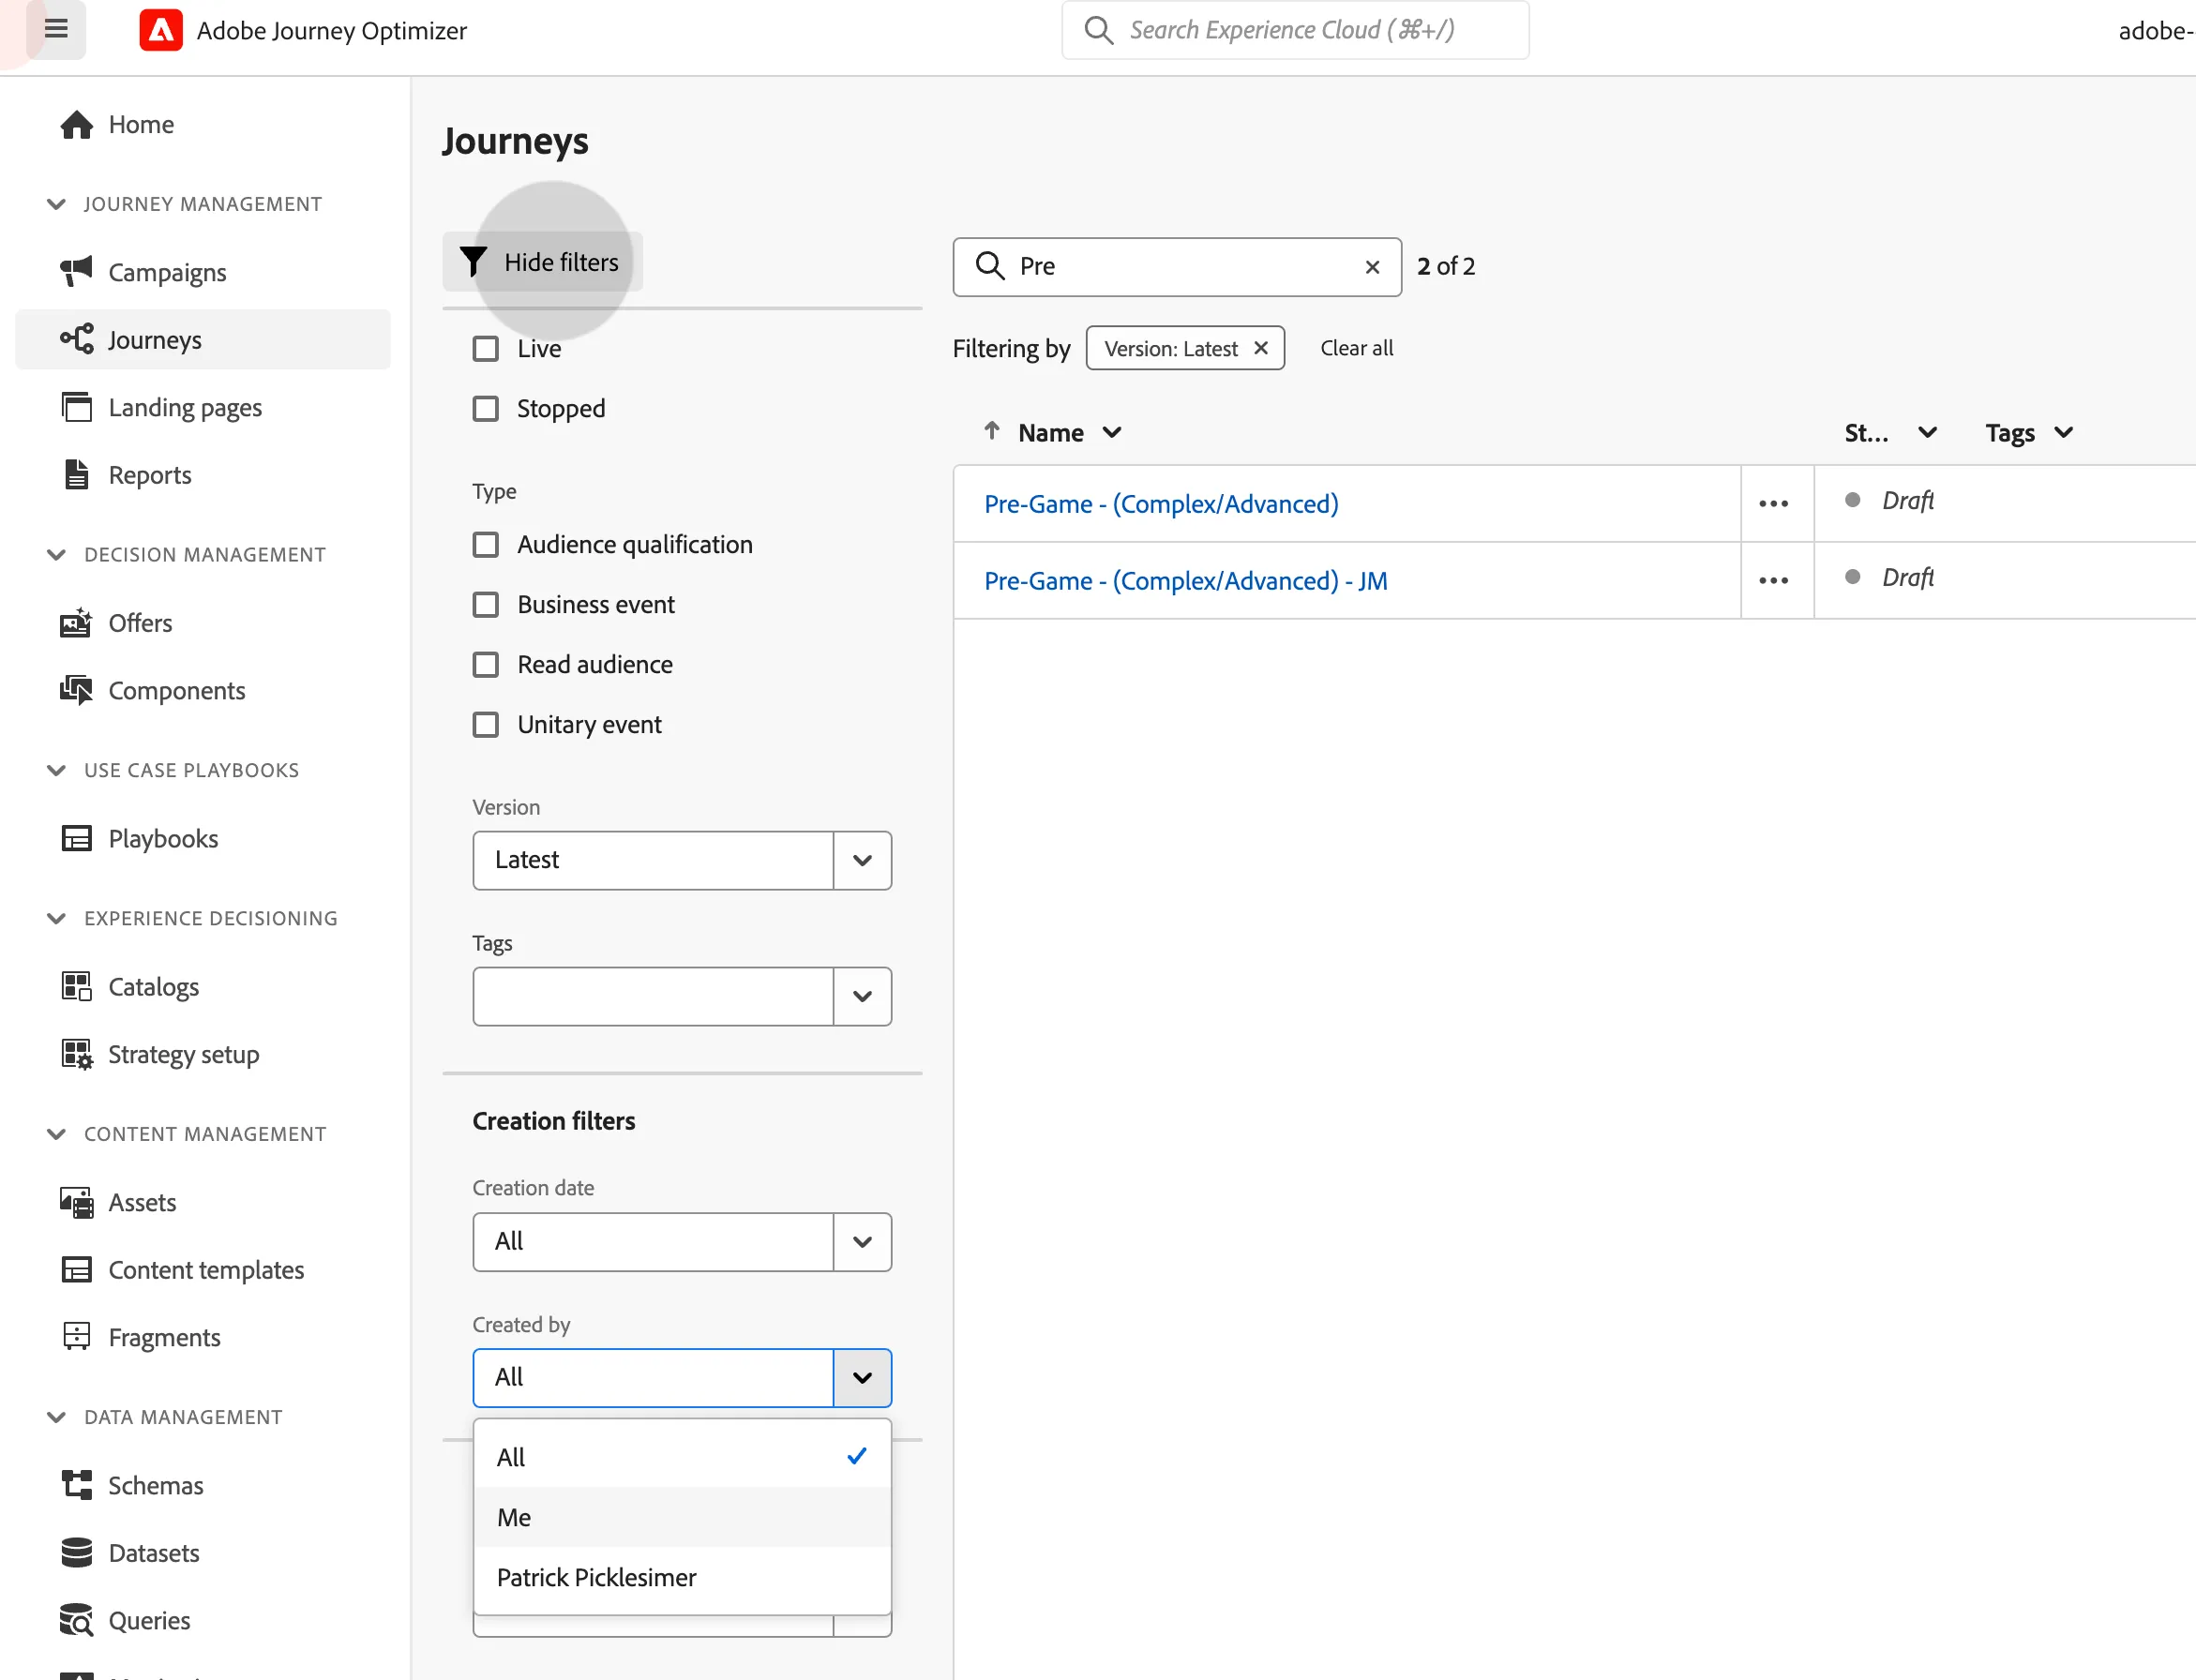Open Content templates in sidebar
The width and height of the screenshot is (2196, 1680).
coord(206,1270)
